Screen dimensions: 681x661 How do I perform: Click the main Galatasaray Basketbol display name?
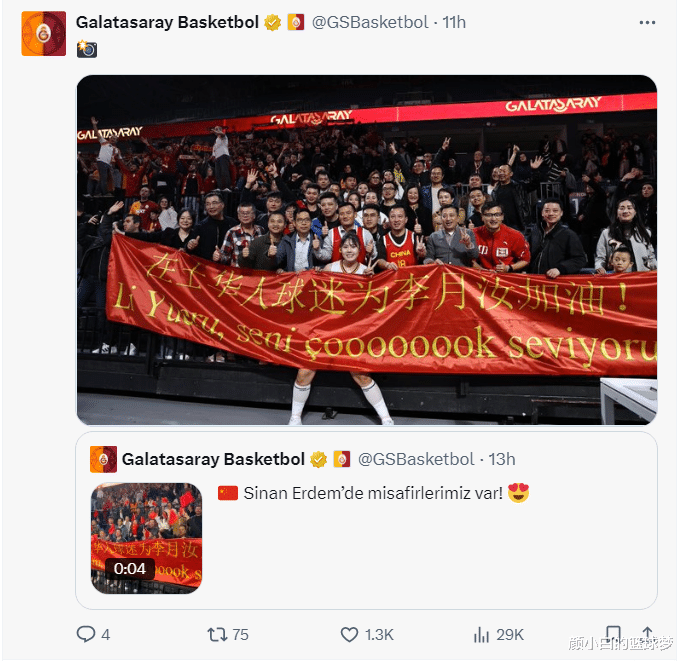pos(167,23)
